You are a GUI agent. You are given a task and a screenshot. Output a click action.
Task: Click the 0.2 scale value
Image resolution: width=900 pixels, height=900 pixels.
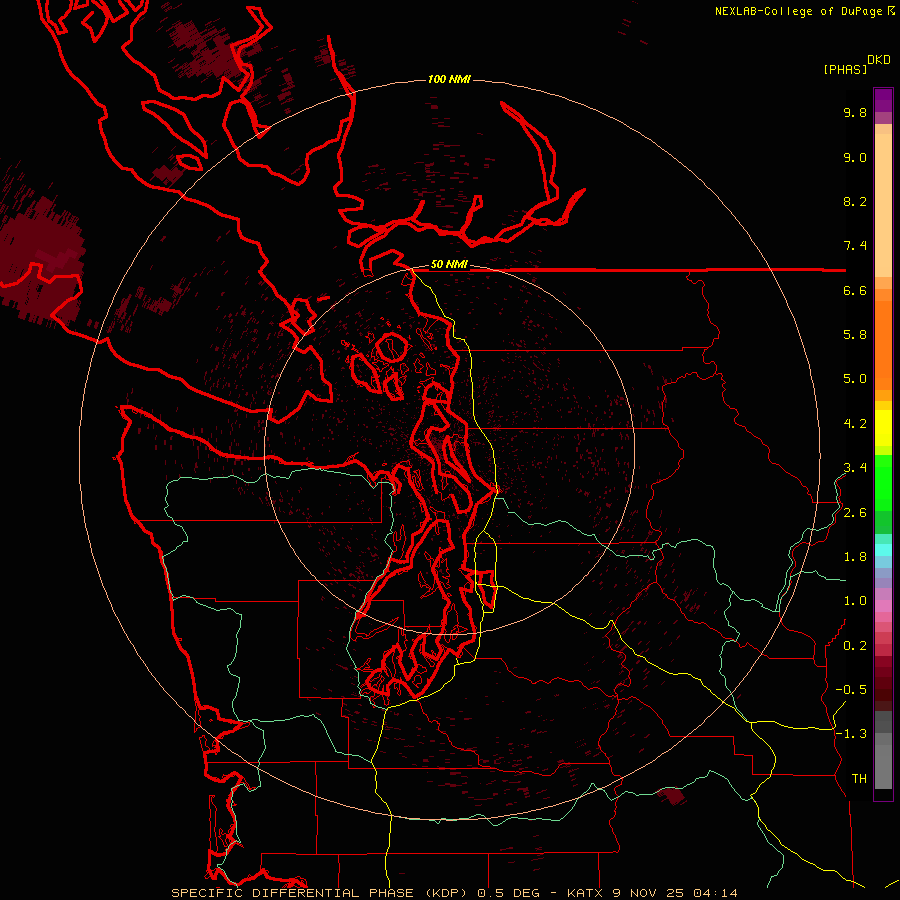click(x=855, y=646)
